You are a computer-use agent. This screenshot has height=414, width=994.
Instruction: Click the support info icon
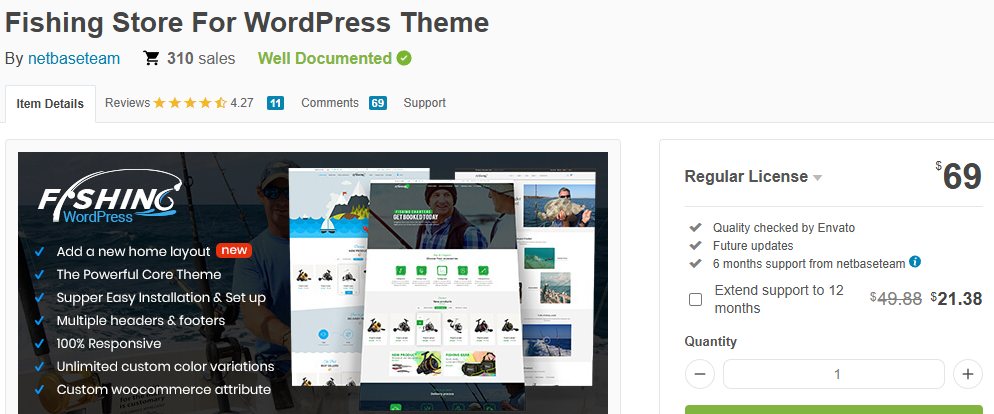tap(915, 261)
